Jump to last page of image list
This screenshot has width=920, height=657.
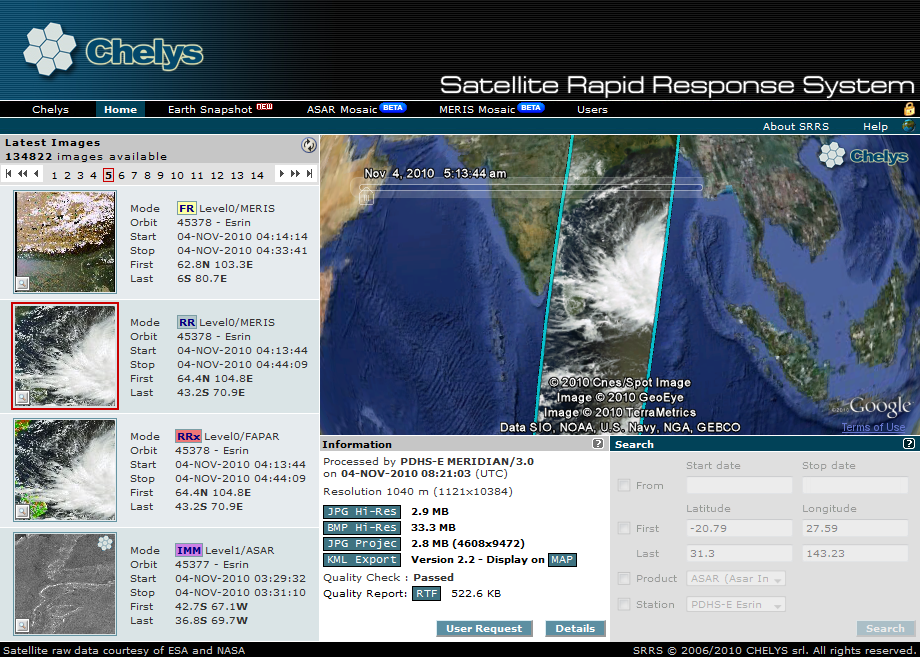tap(309, 174)
